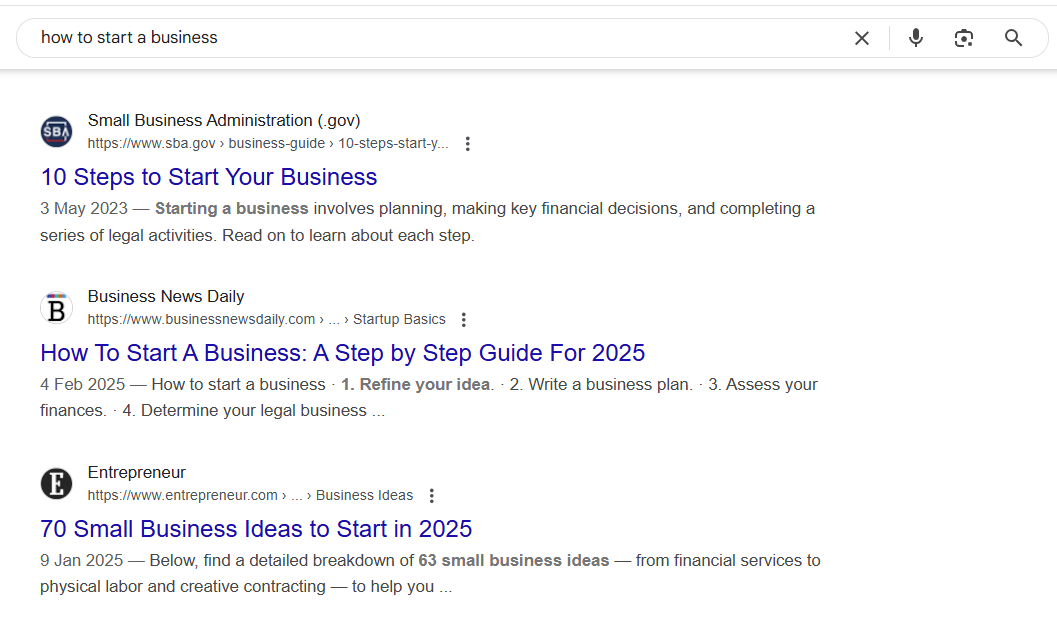Select the Entrepreneur site favicon
This screenshot has width=1057, height=621.
(56, 483)
